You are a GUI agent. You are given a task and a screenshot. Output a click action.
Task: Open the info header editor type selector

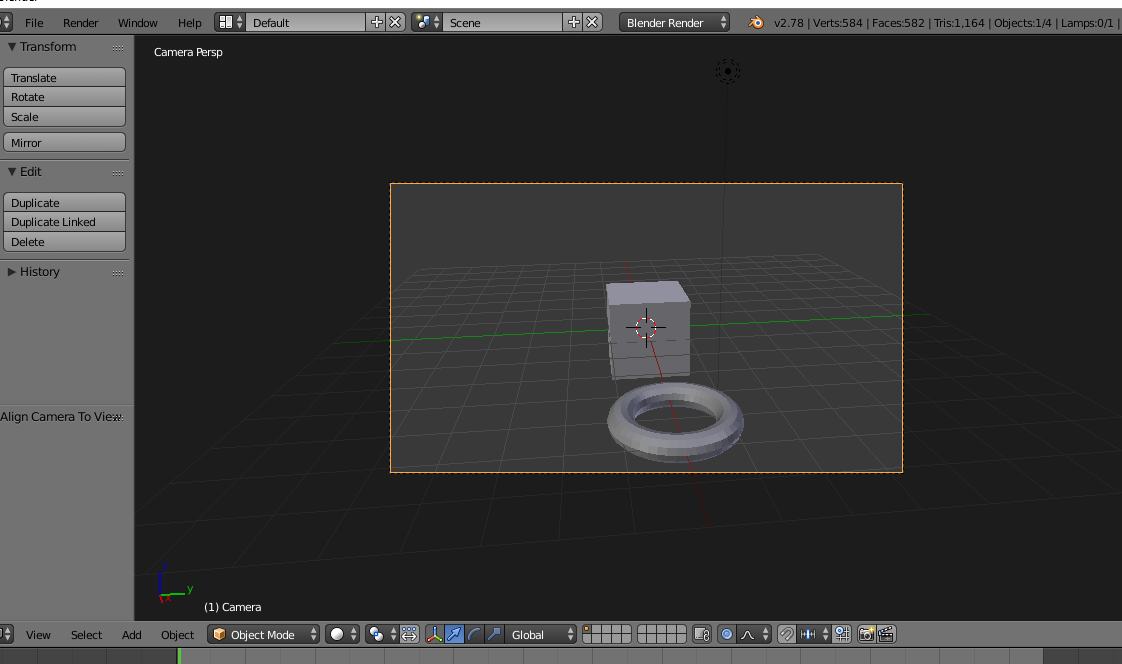pyautogui.click(x=6, y=22)
